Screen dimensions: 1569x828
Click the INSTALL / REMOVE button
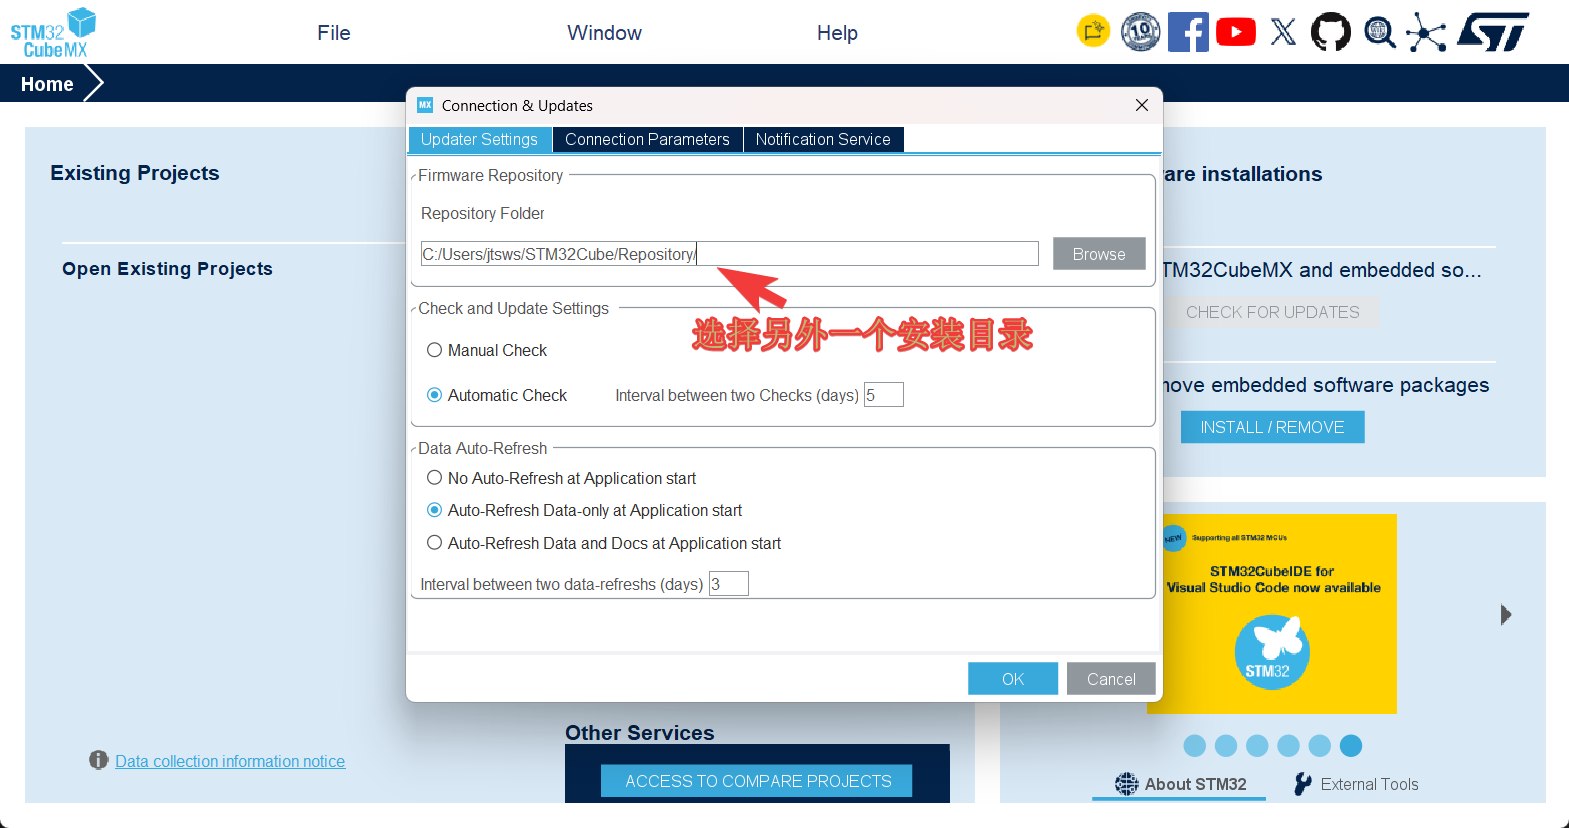click(x=1272, y=427)
